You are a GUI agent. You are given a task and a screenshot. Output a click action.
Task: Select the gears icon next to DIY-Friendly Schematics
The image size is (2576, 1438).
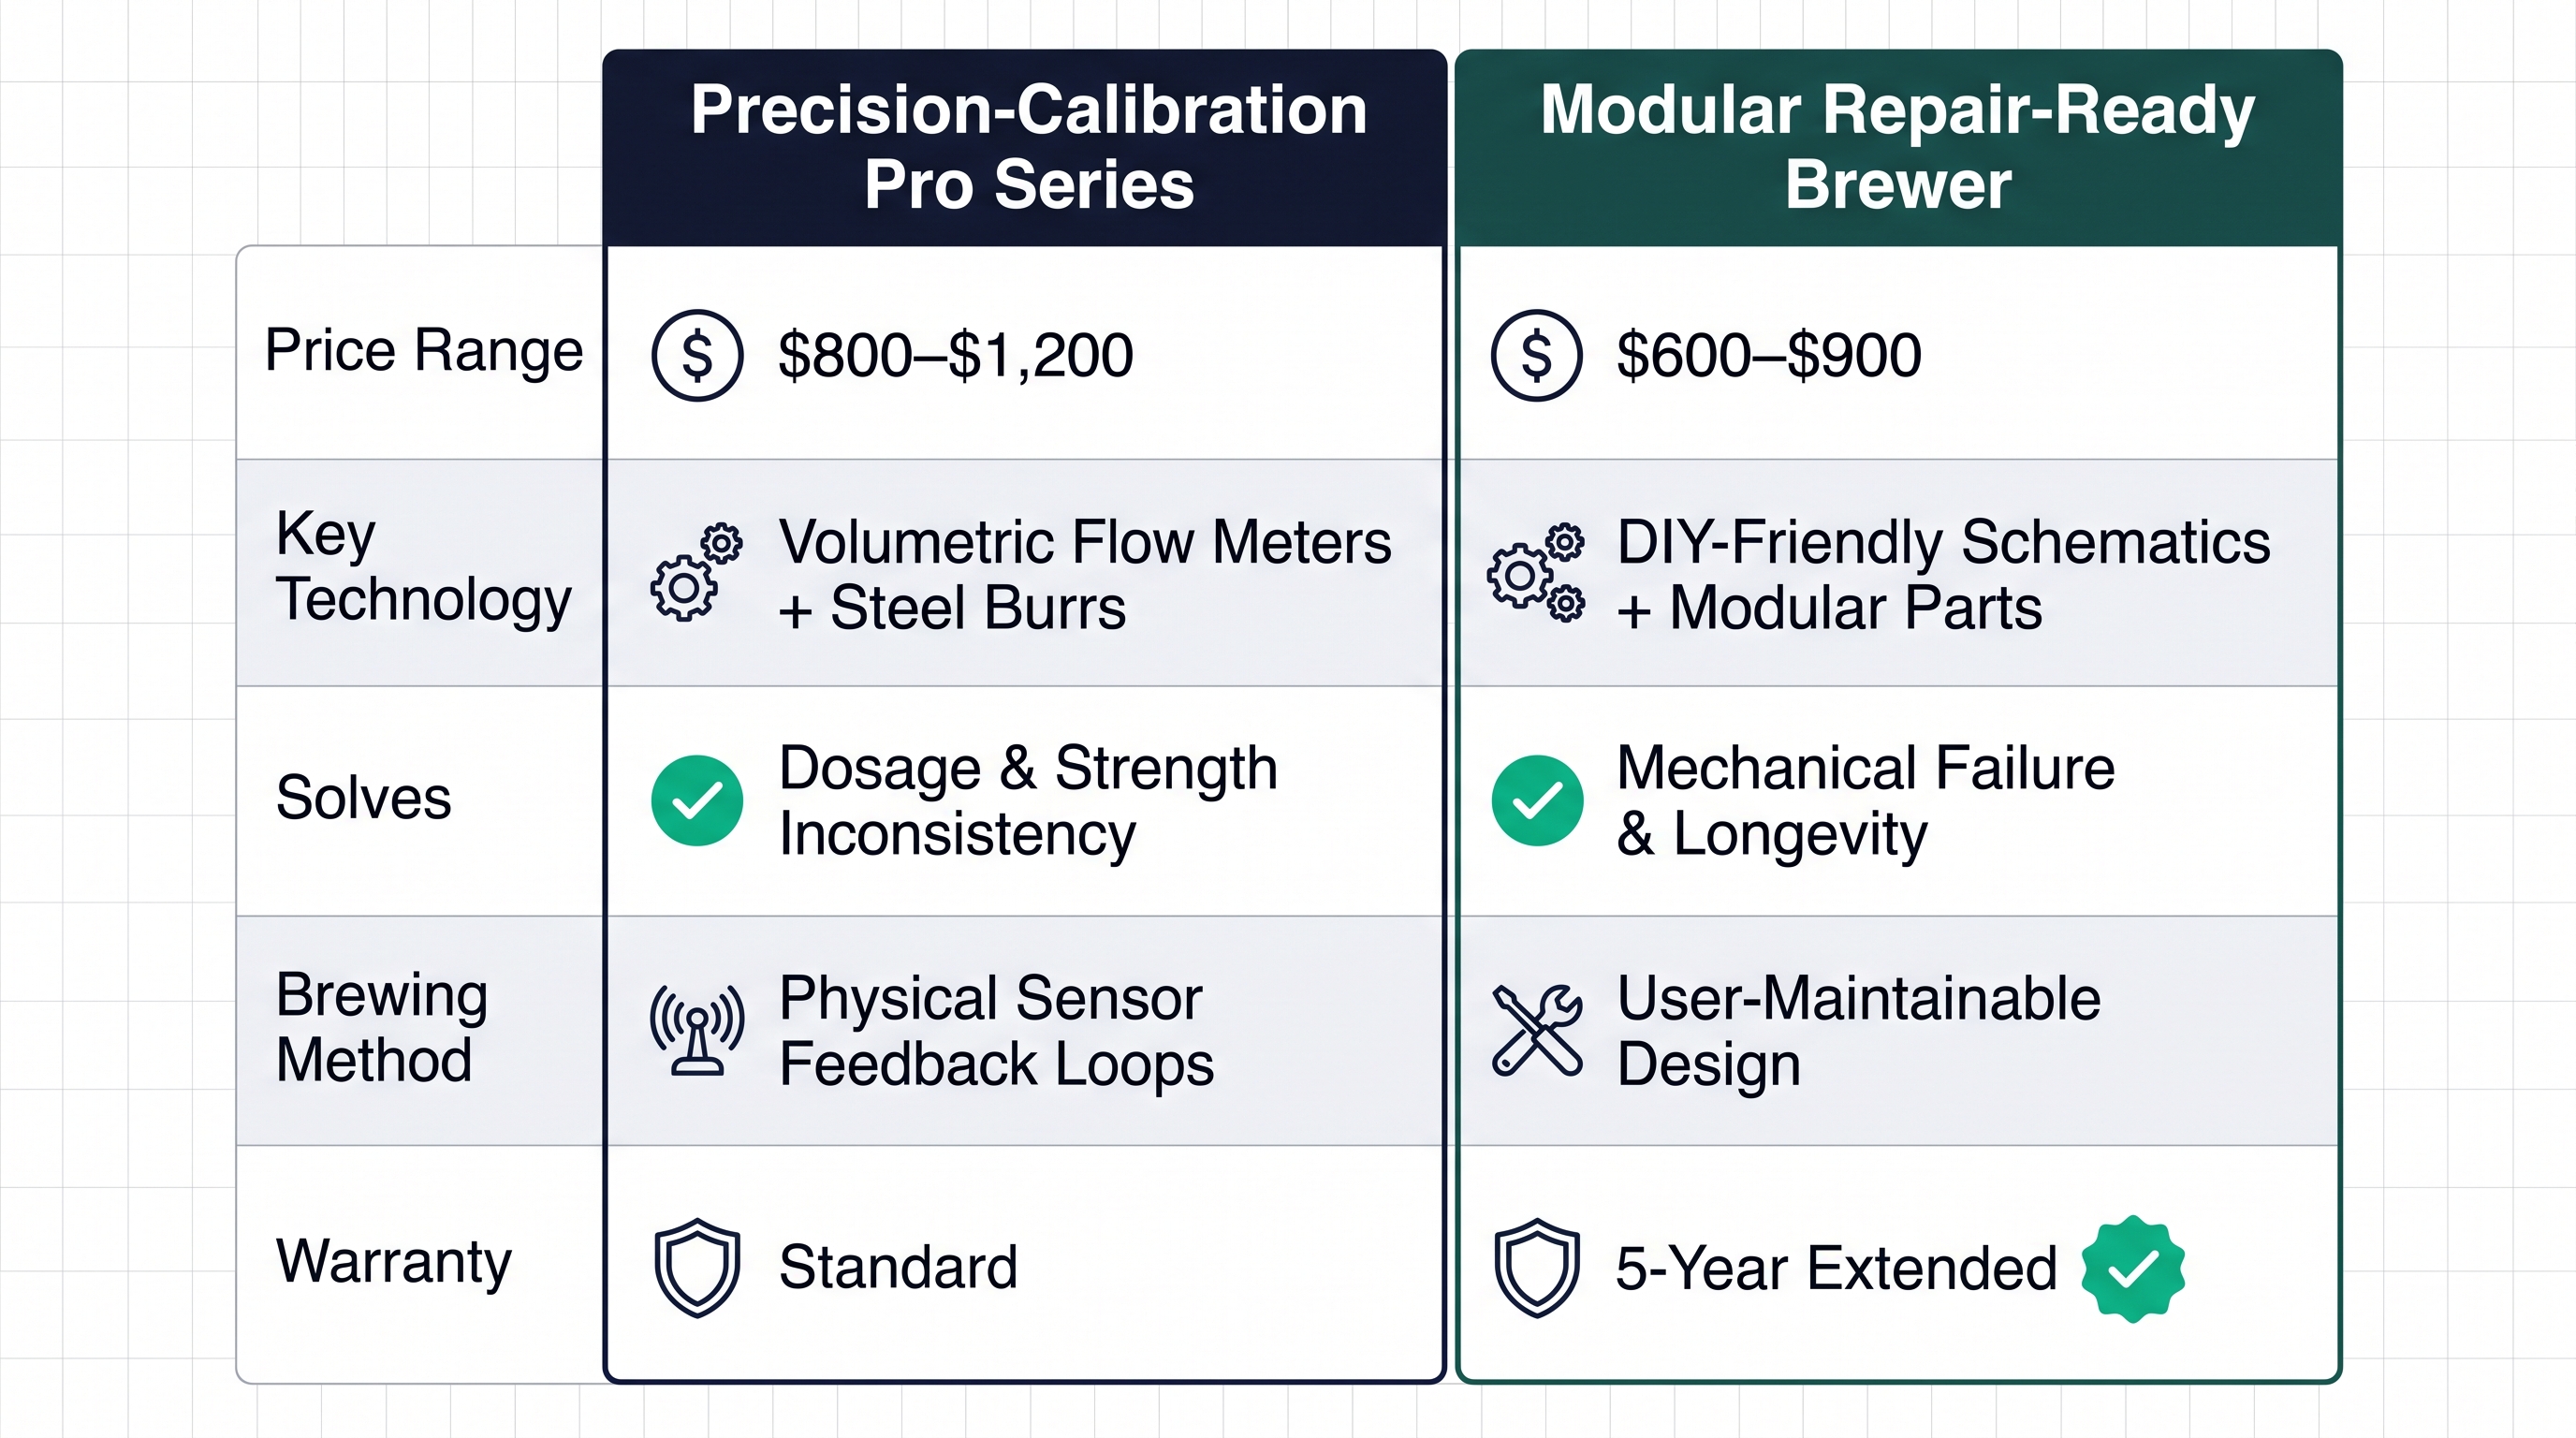pos(1536,572)
